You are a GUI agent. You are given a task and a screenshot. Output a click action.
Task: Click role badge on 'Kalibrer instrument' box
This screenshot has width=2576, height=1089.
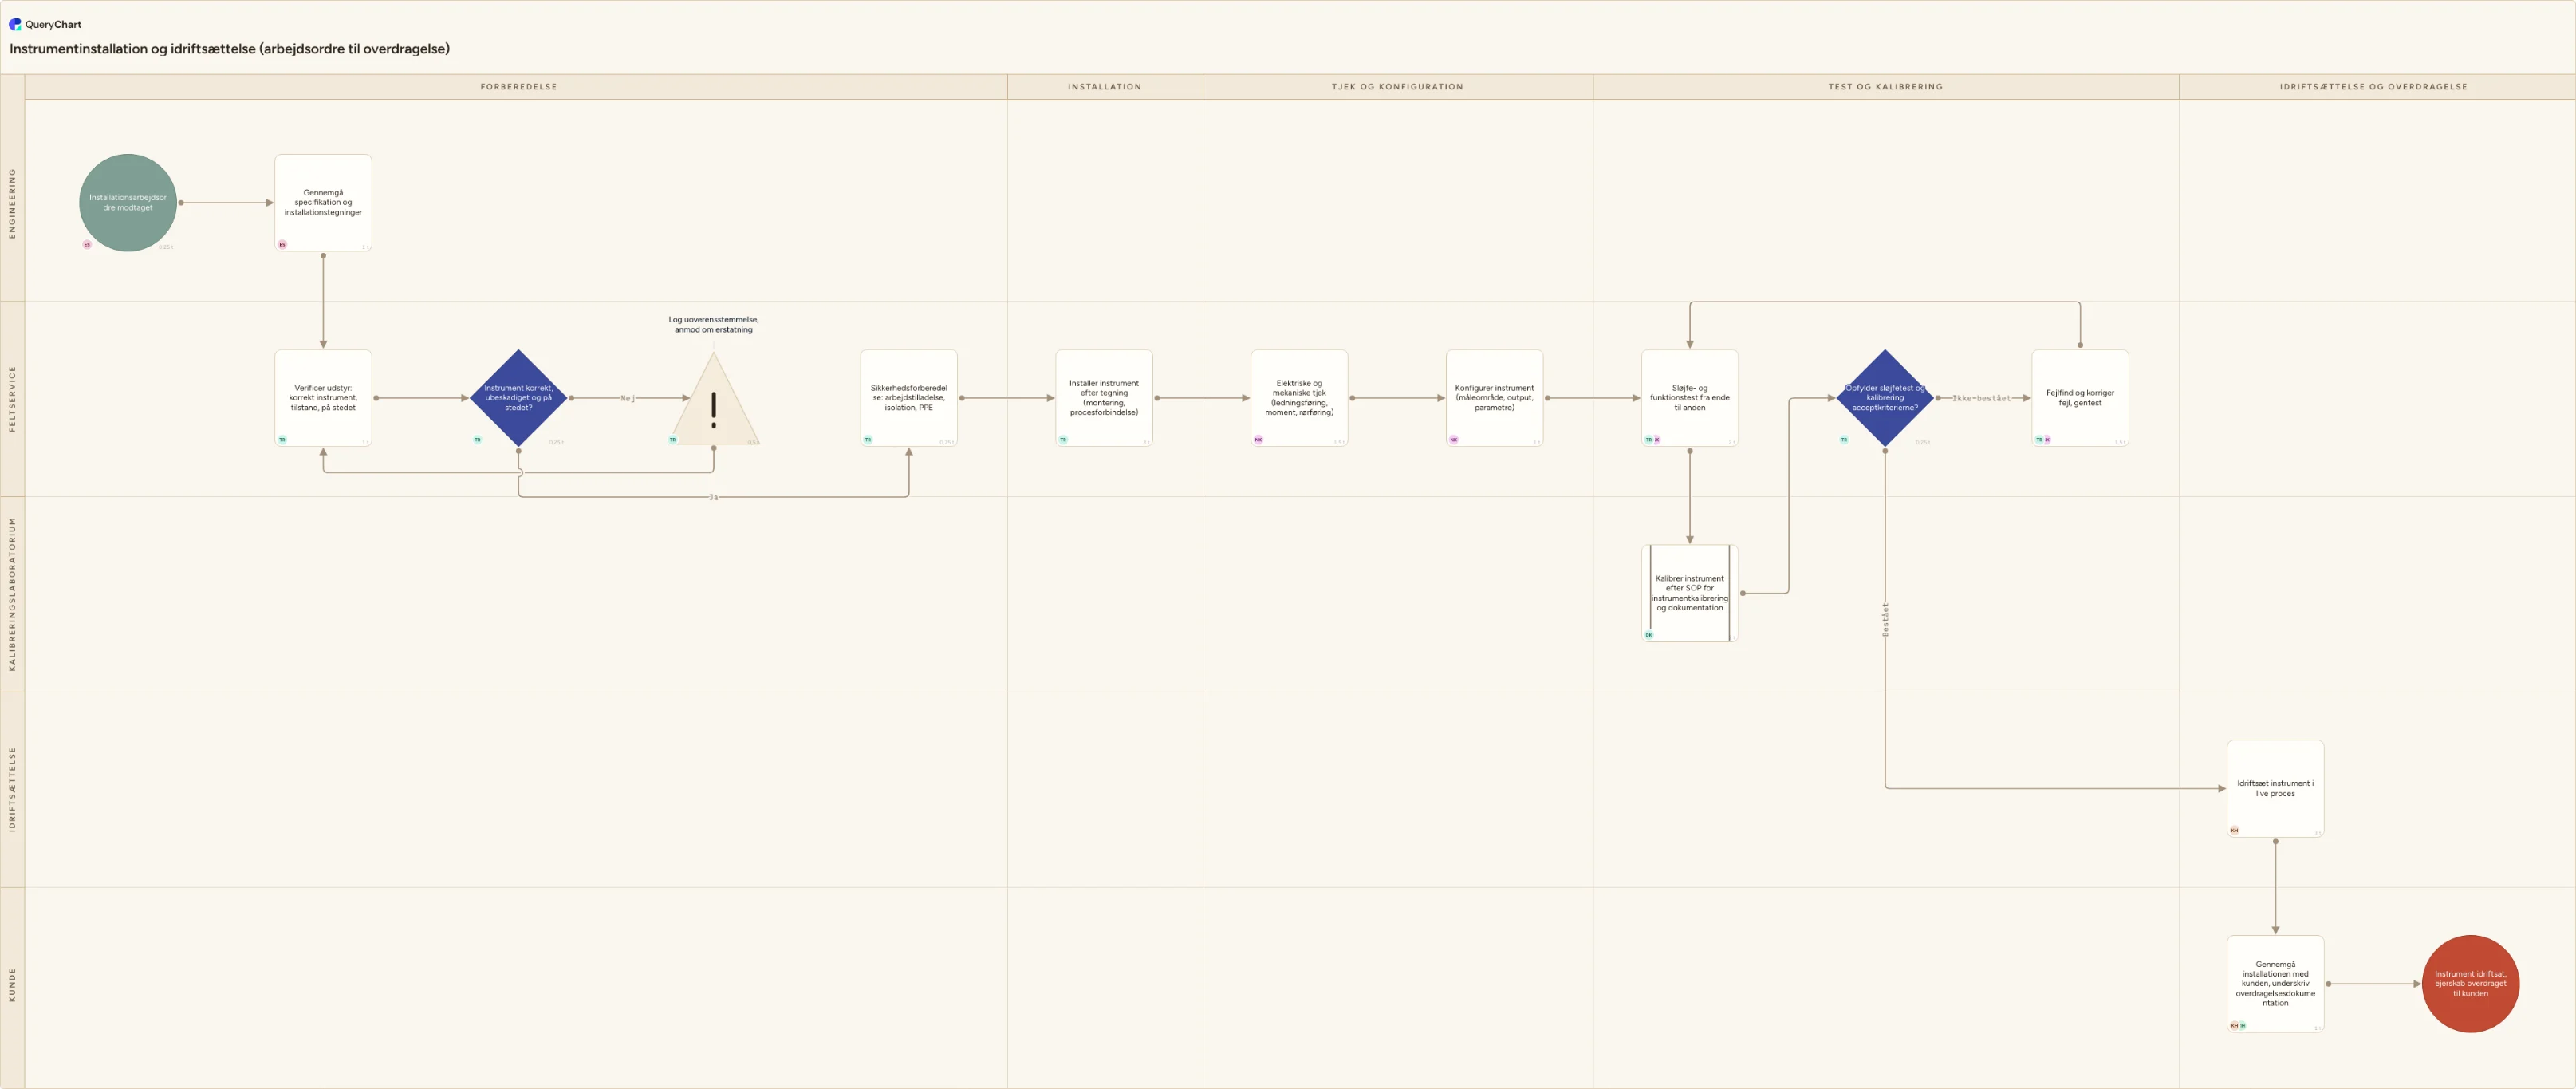coord(1649,635)
